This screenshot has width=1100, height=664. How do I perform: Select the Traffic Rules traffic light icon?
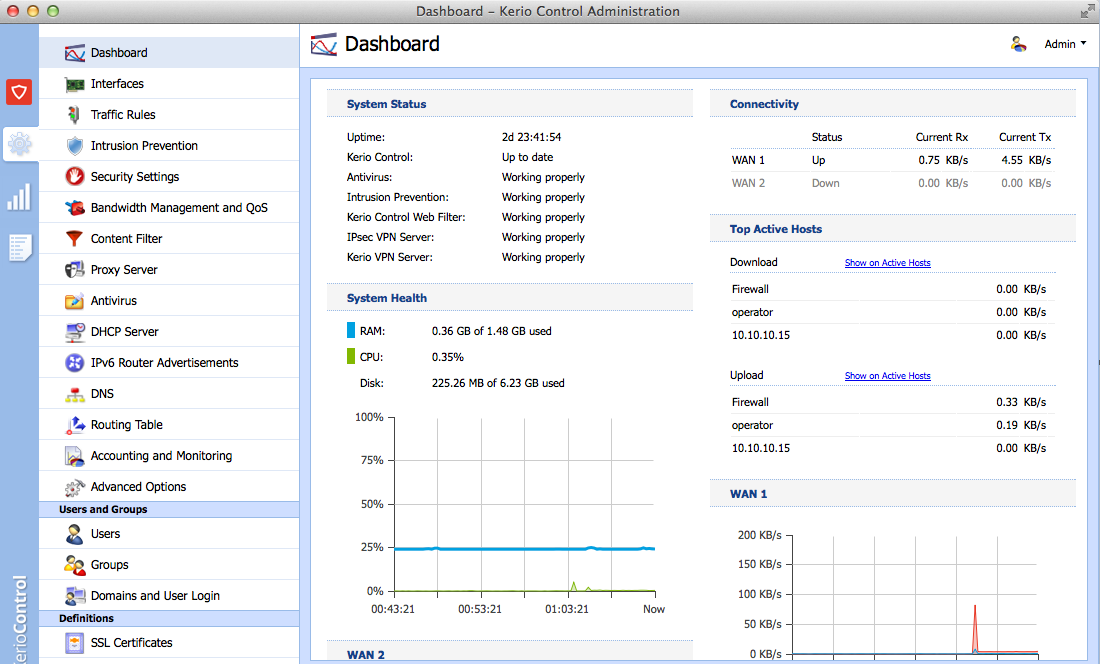(x=74, y=115)
